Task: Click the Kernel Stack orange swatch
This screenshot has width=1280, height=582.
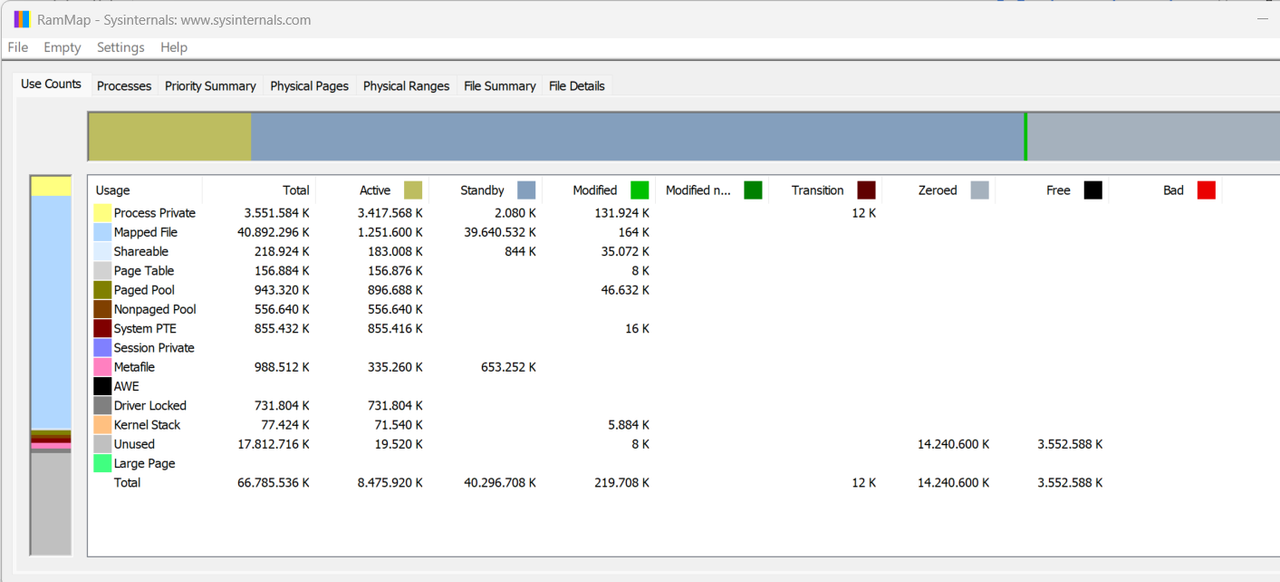Action: 102,425
